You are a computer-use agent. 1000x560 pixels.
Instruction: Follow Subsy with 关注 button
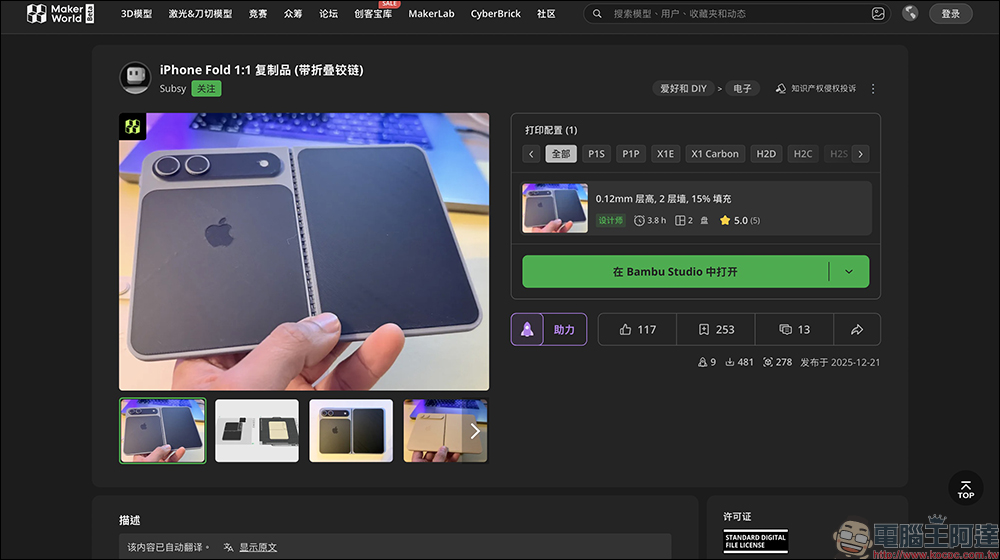click(x=206, y=89)
